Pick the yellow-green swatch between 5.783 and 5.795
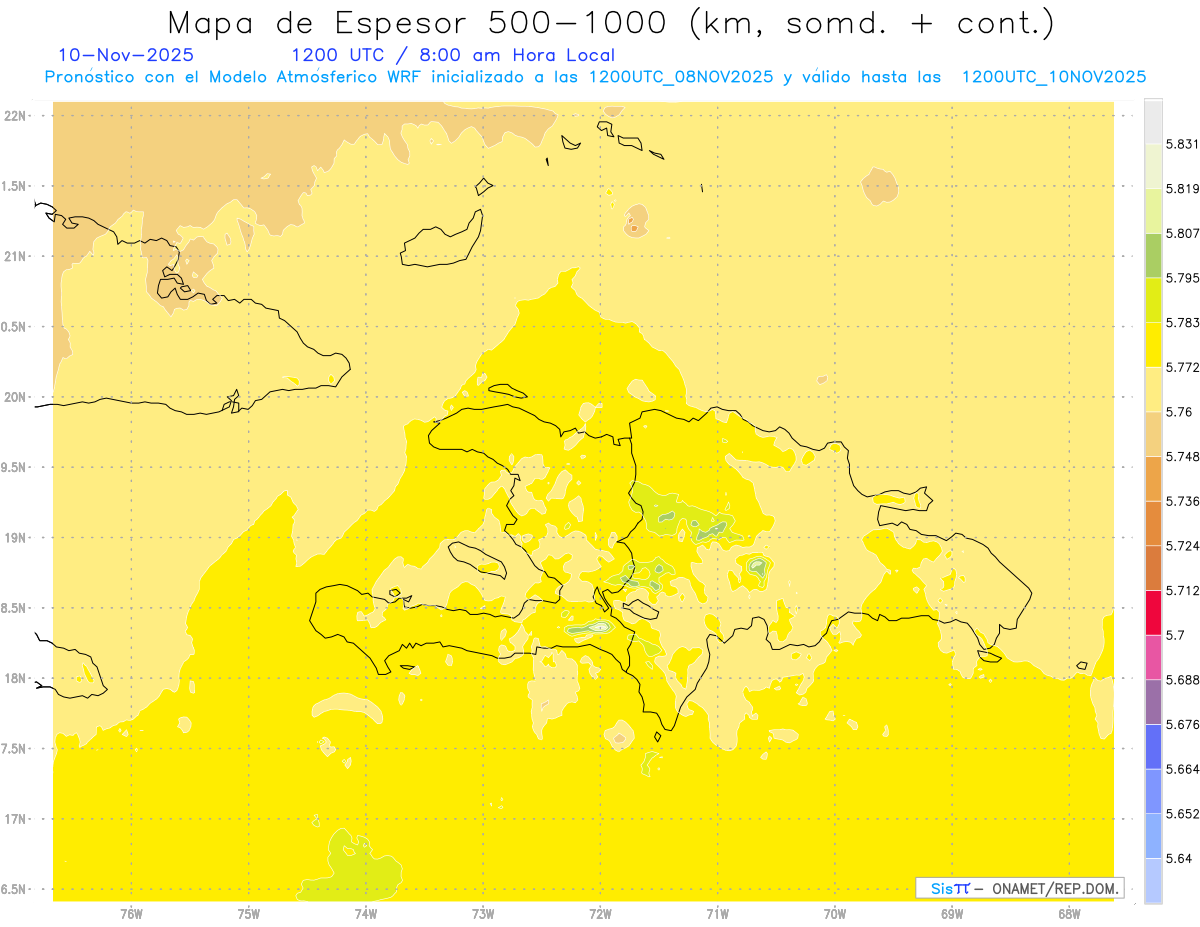 point(1153,300)
